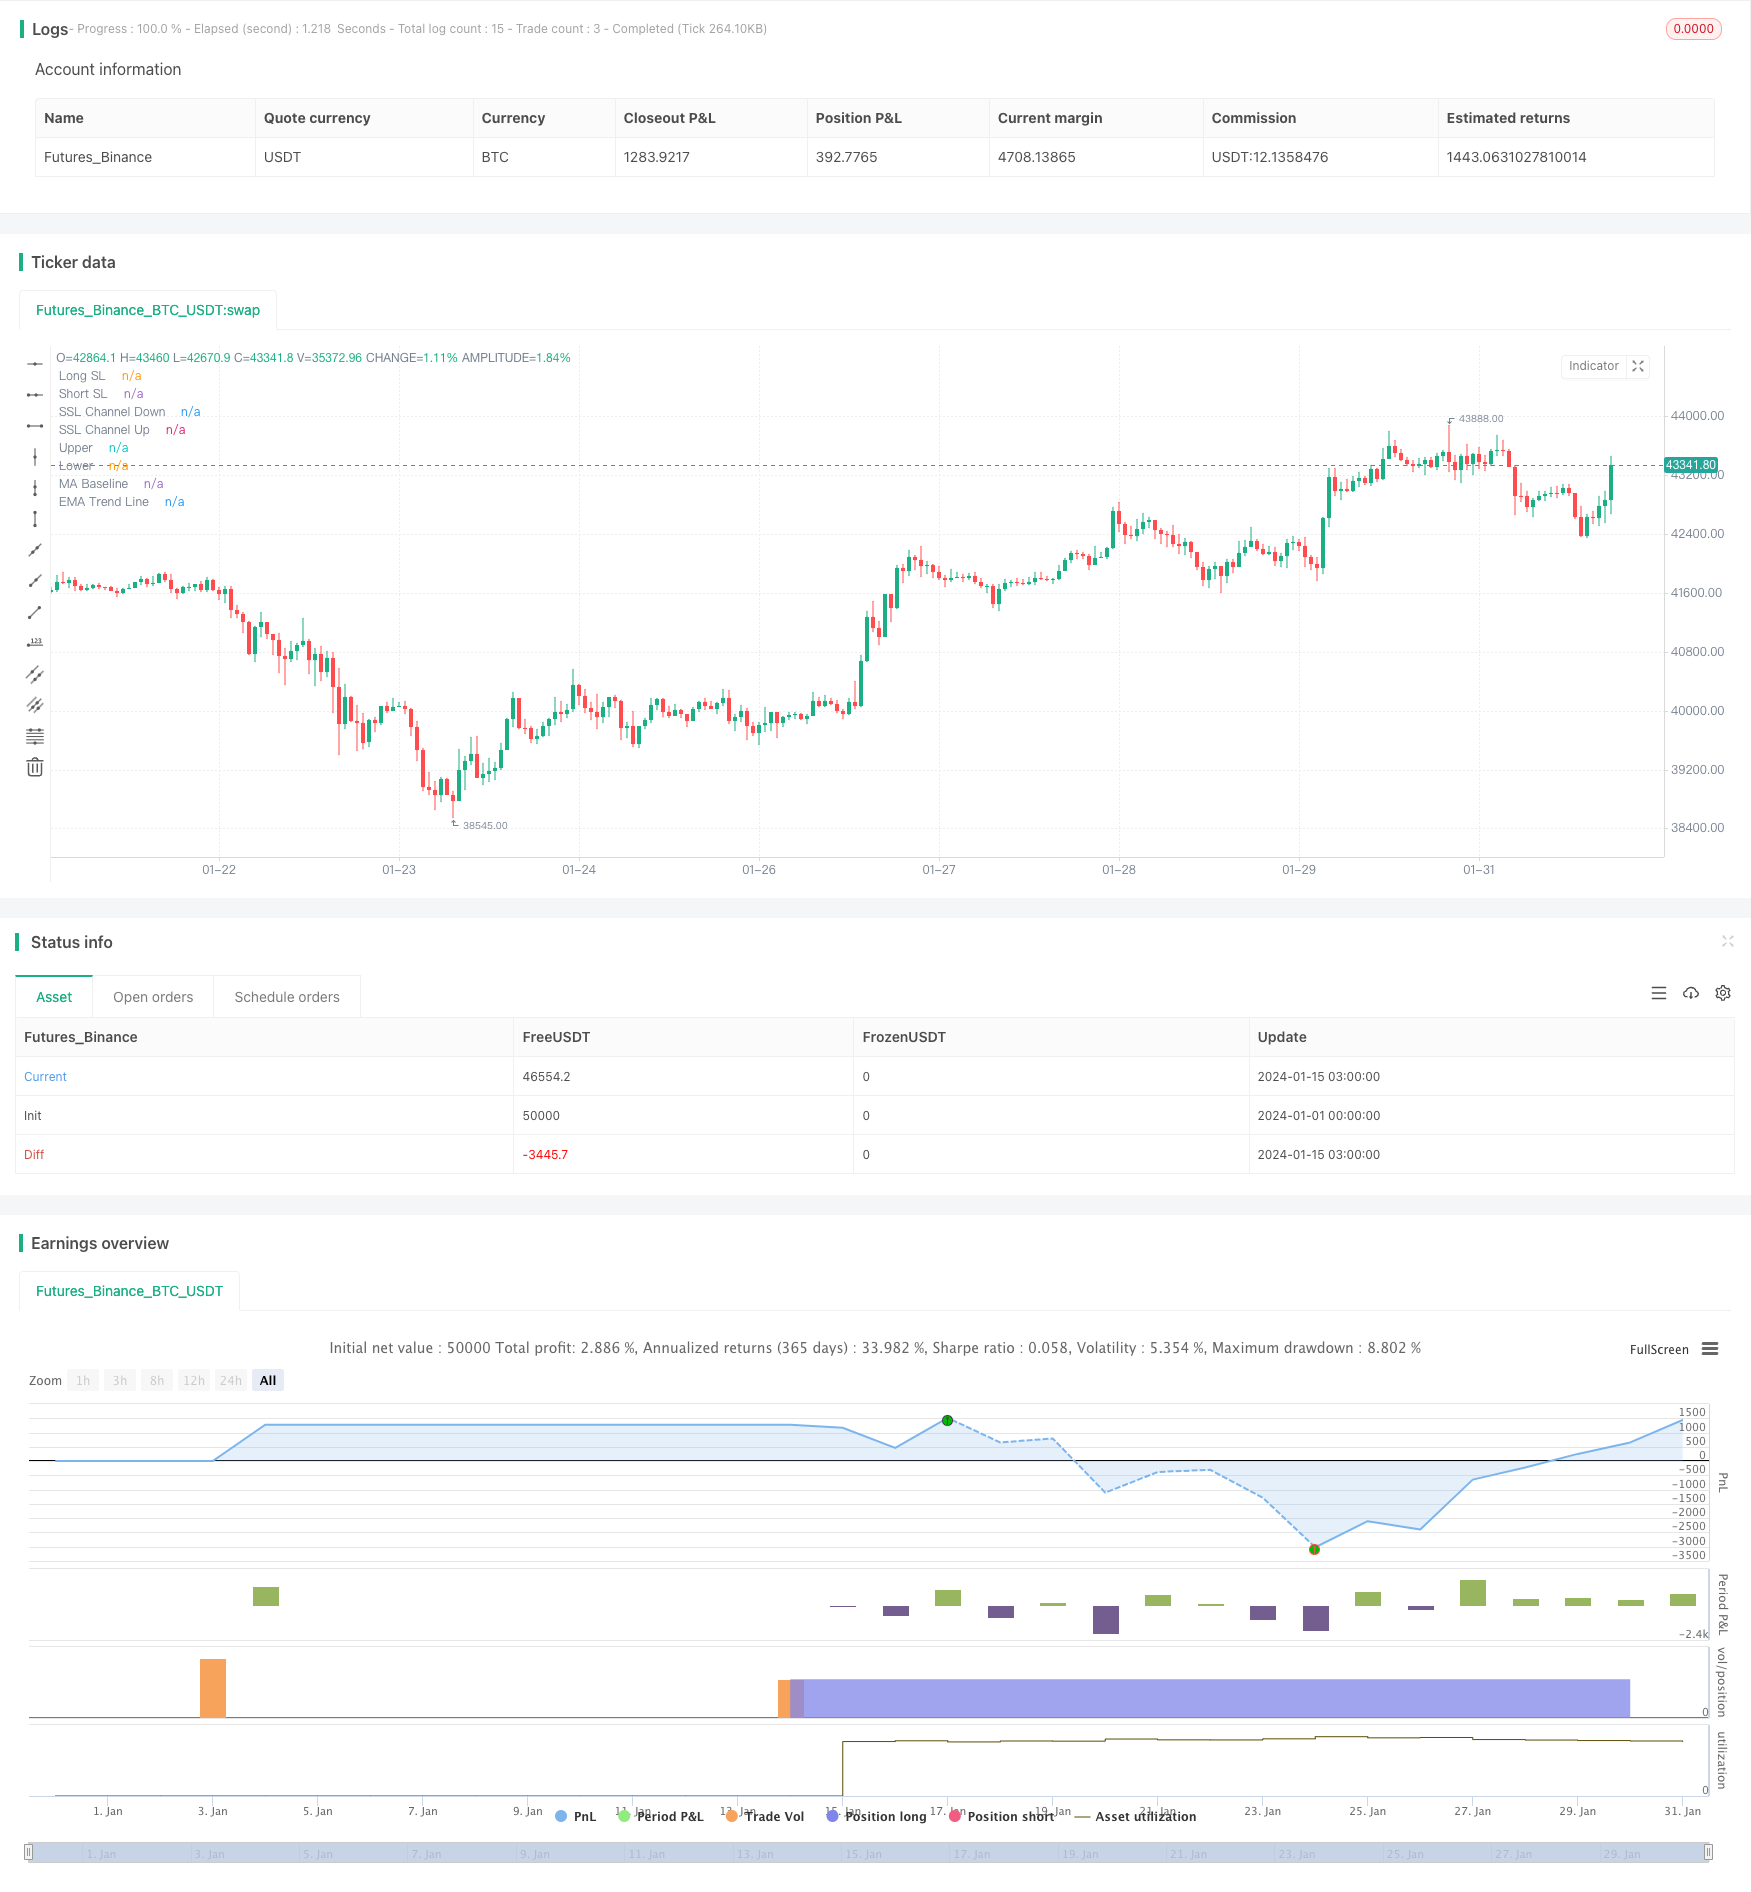The height and width of the screenshot is (1892, 1751).
Task: Set chart zoom to 3h
Action: click(x=120, y=1381)
